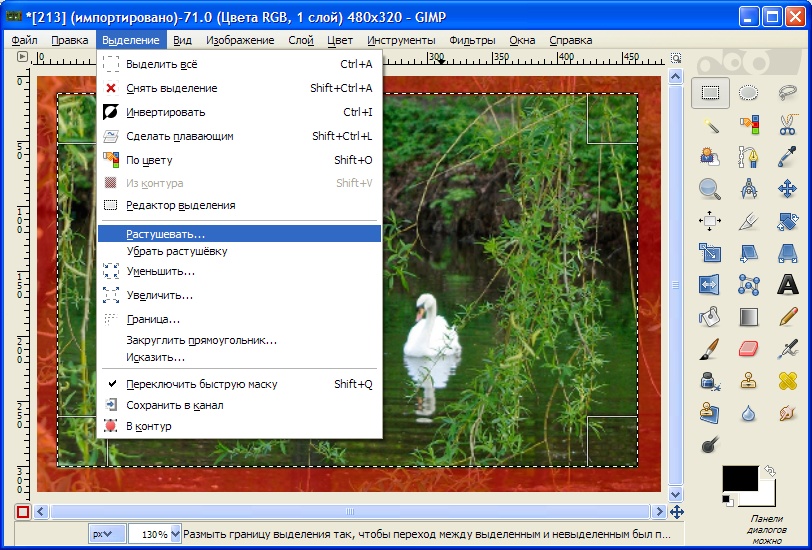Select the Smudge finger tool
812x550 pixels.
pyautogui.click(x=787, y=413)
